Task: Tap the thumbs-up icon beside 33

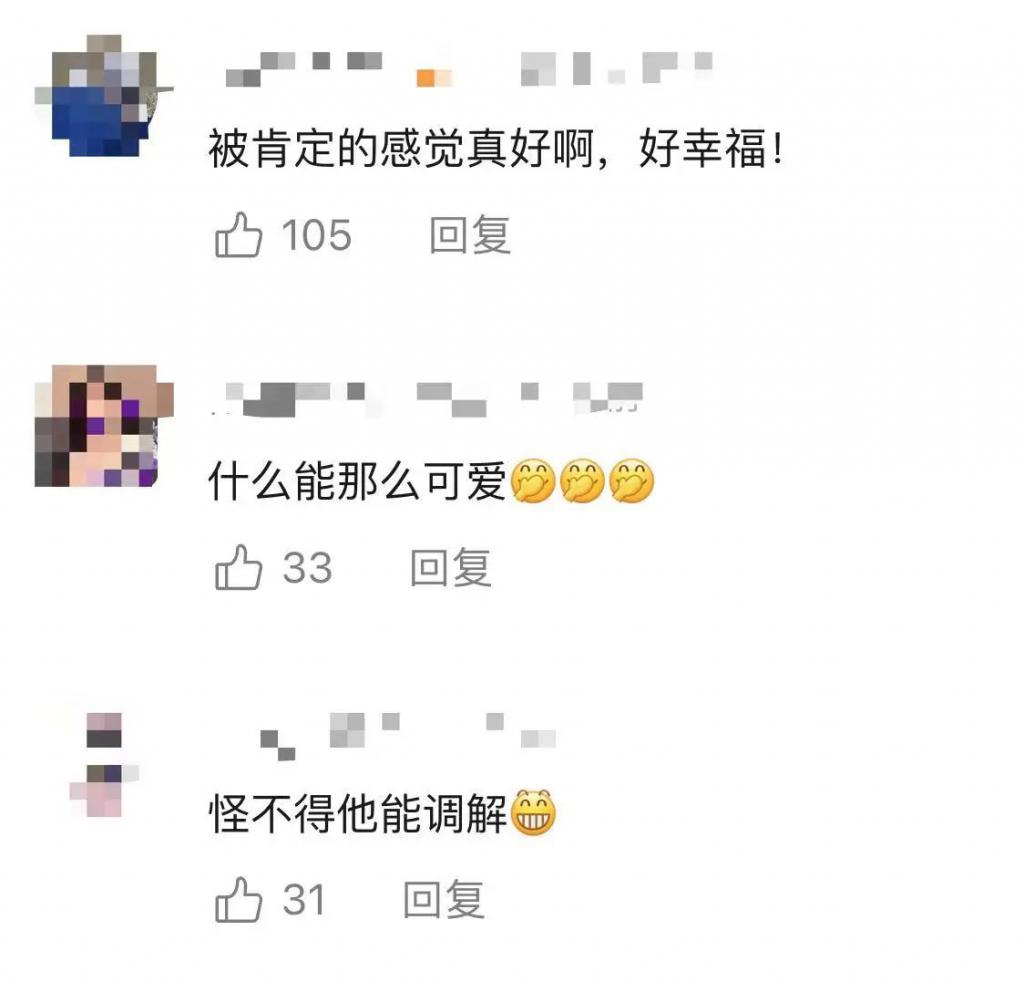Action: tap(238, 567)
